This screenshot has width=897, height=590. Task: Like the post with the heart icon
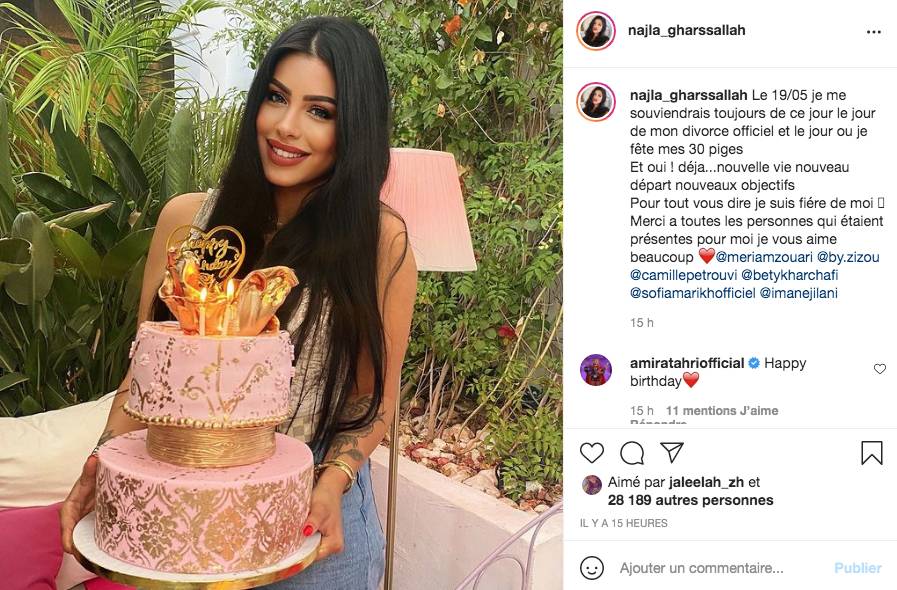pyautogui.click(x=592, y=453)
